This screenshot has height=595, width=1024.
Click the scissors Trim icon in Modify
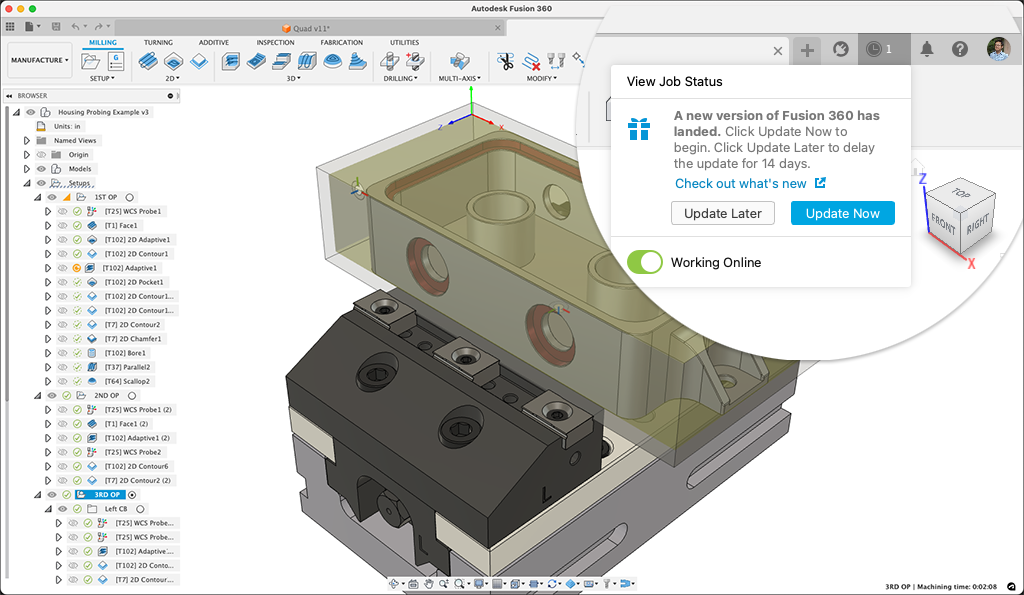click(505, 61)
